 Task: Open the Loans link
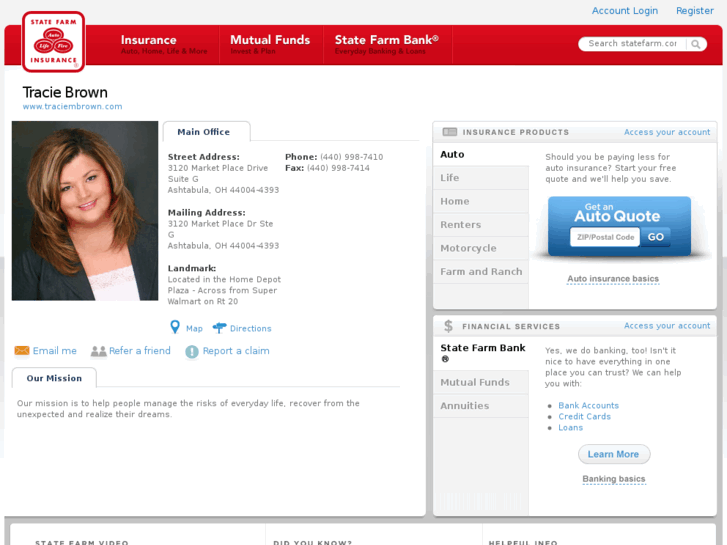tap(570, 428)
